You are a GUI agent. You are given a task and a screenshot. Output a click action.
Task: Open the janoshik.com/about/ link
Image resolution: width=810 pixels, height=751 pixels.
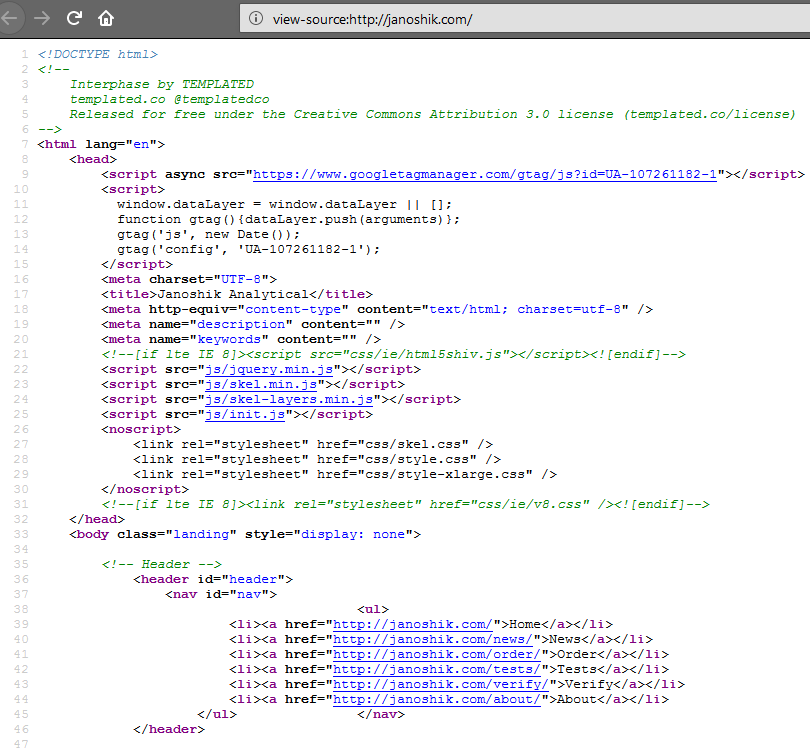438,699
